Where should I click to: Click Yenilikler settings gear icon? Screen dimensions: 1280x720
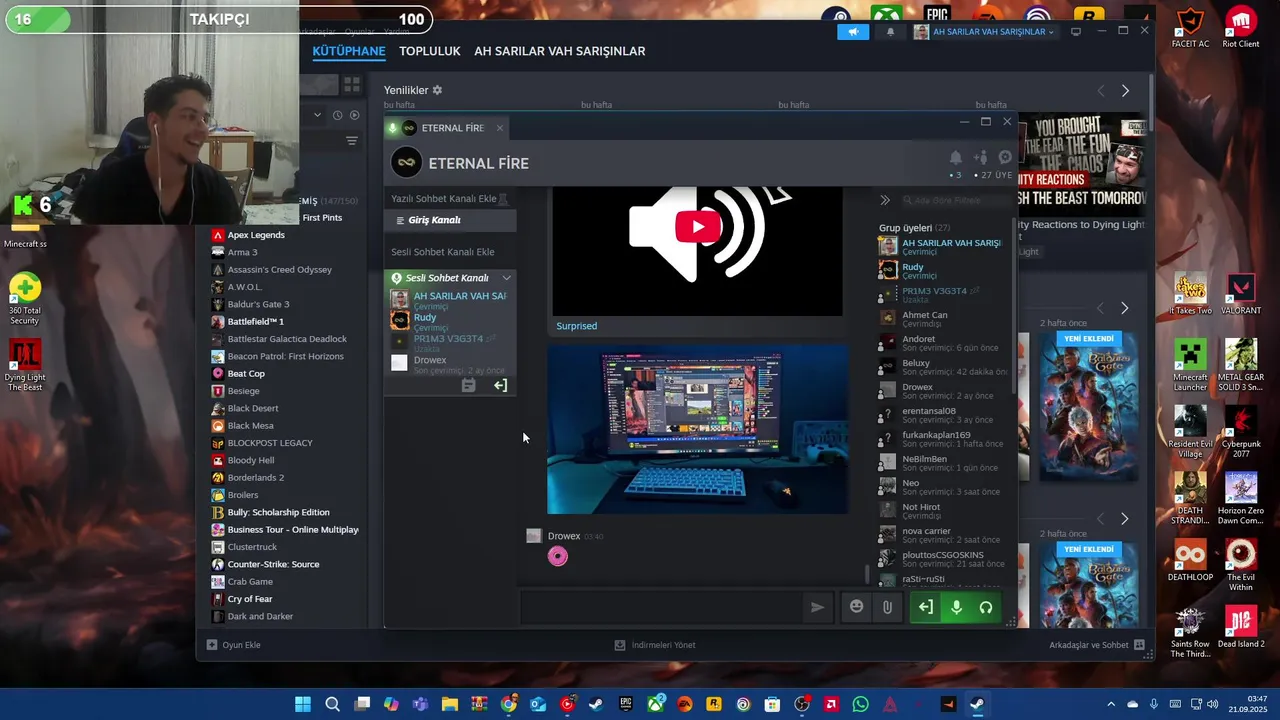[x=437, y=90]
